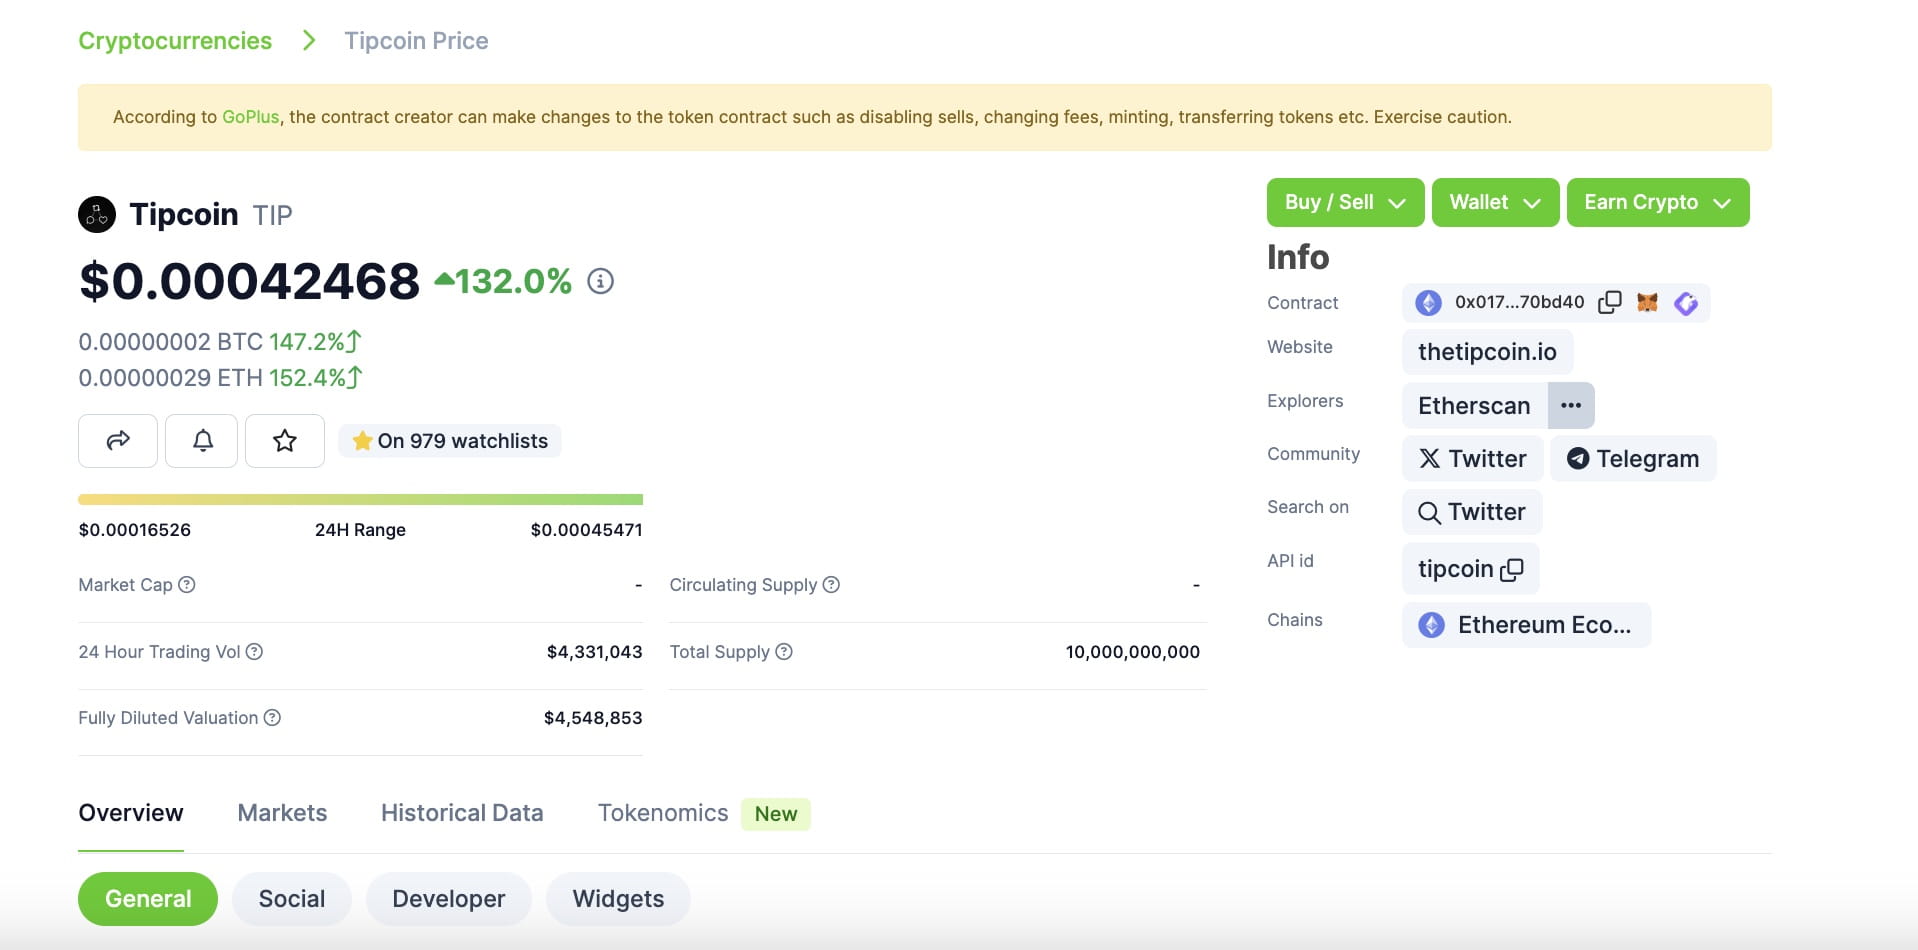Star Tipcoin to add to watchlist
The width and height of the screenshot is (1918, 950).
(284, 440)
